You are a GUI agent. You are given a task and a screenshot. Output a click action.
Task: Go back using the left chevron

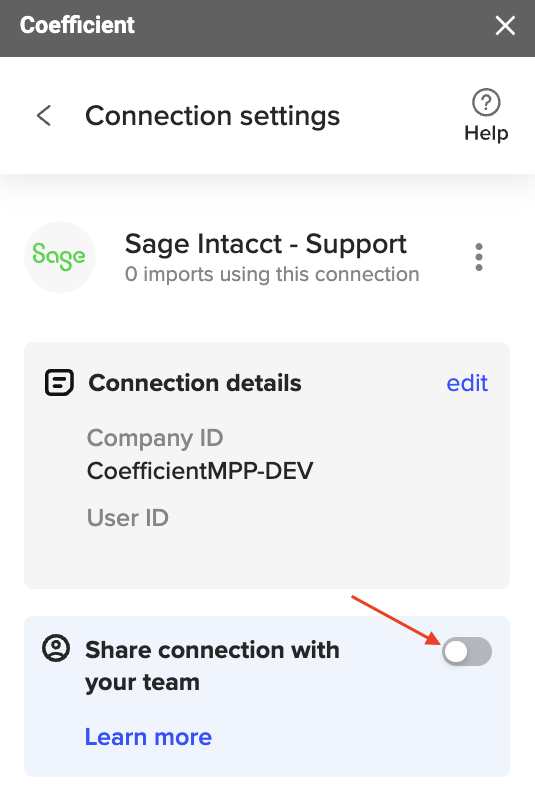click(44, 116)
